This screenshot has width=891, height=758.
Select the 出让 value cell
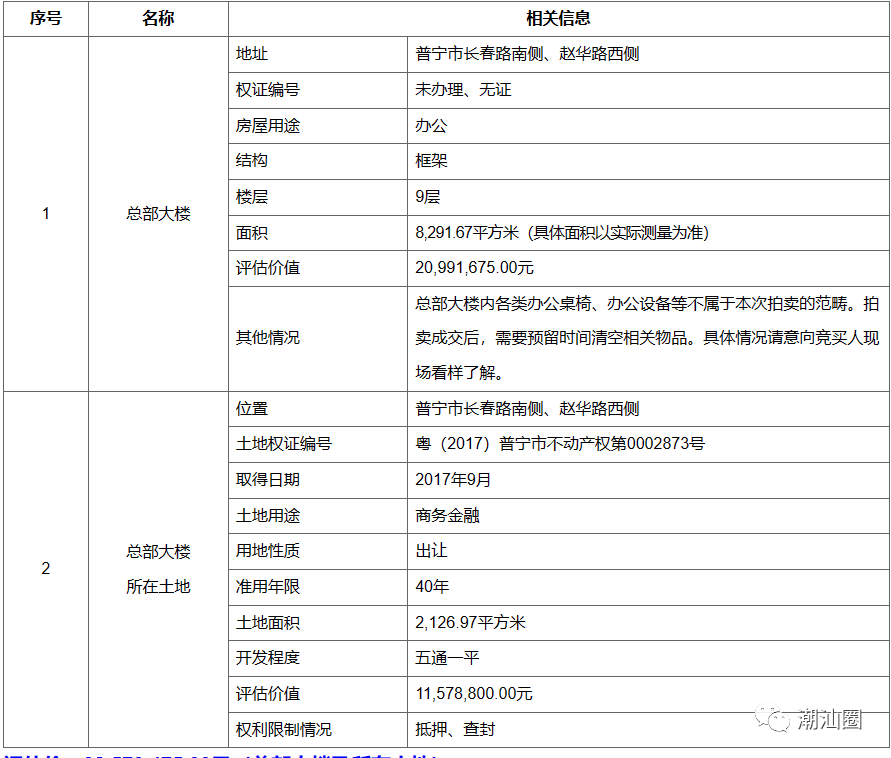648,551
